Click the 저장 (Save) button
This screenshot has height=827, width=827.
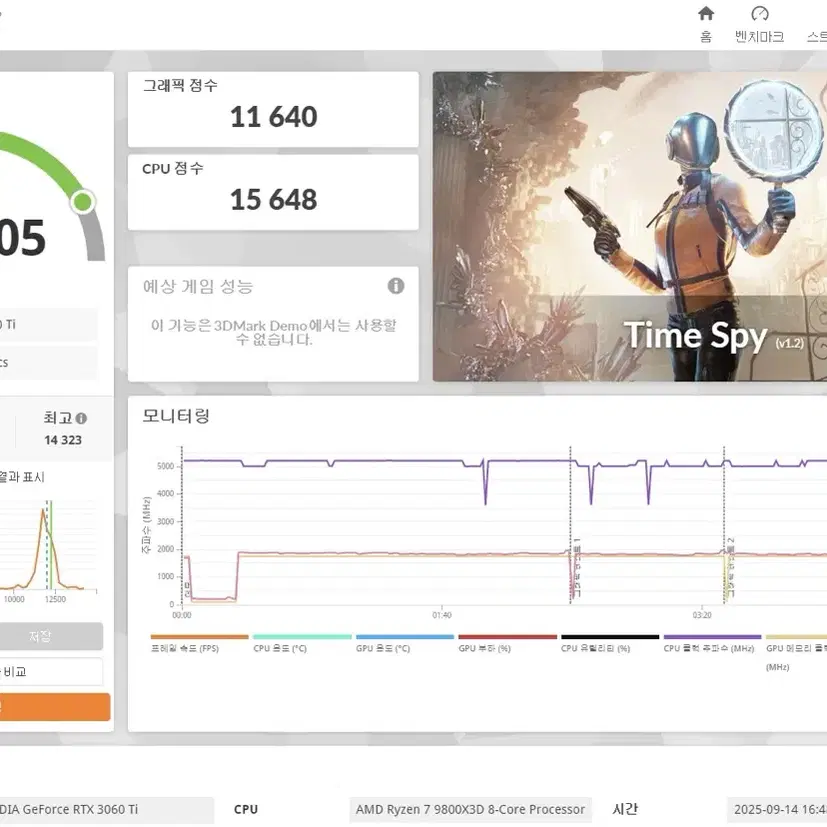[x=50, y=636]
